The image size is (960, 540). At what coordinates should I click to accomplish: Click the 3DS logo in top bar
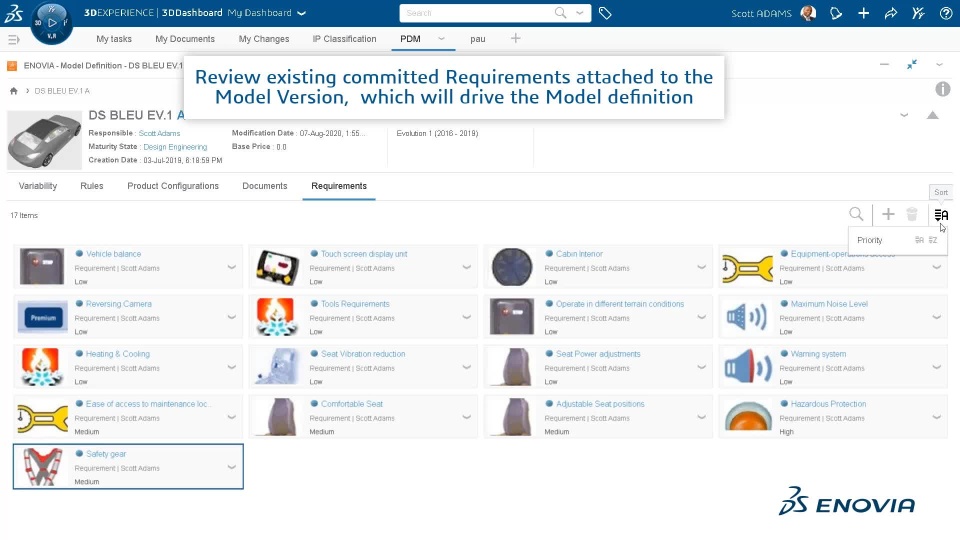(x=13, y=13)
